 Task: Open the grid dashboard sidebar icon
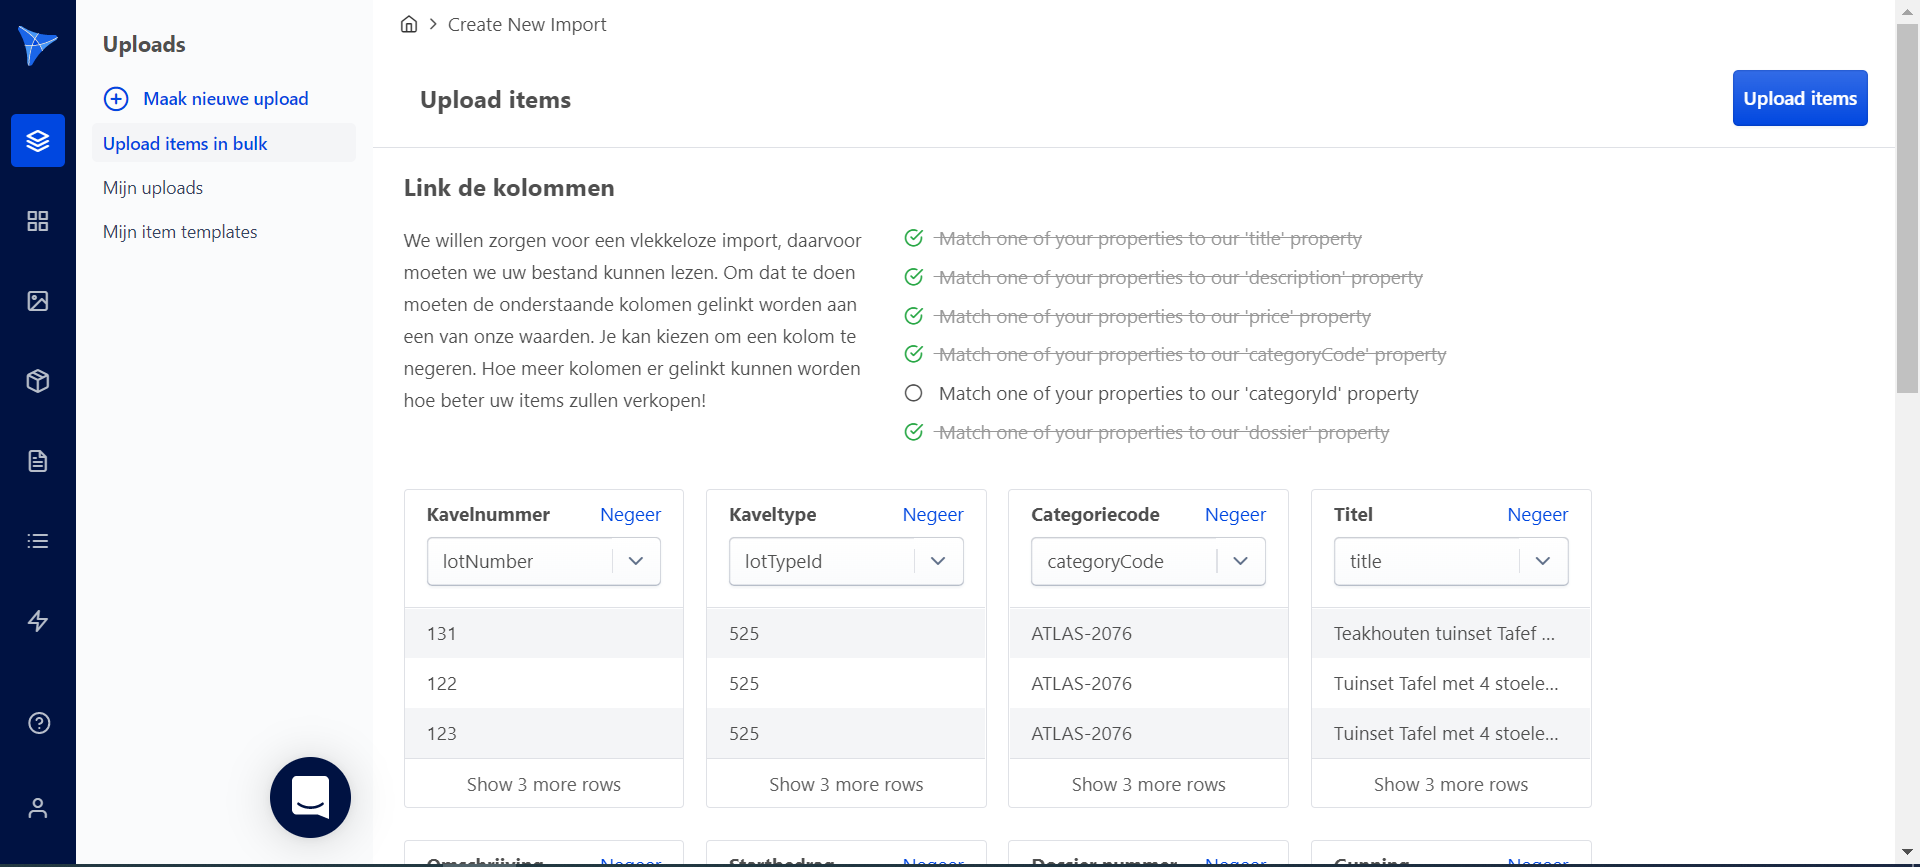click(38, 221)
